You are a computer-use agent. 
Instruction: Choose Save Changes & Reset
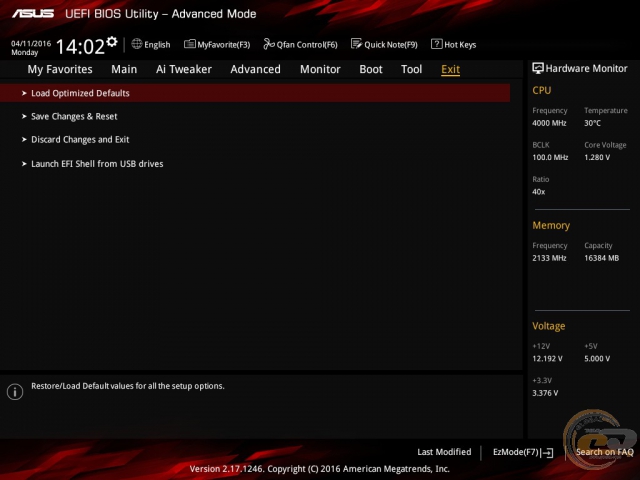pos(74,117)
